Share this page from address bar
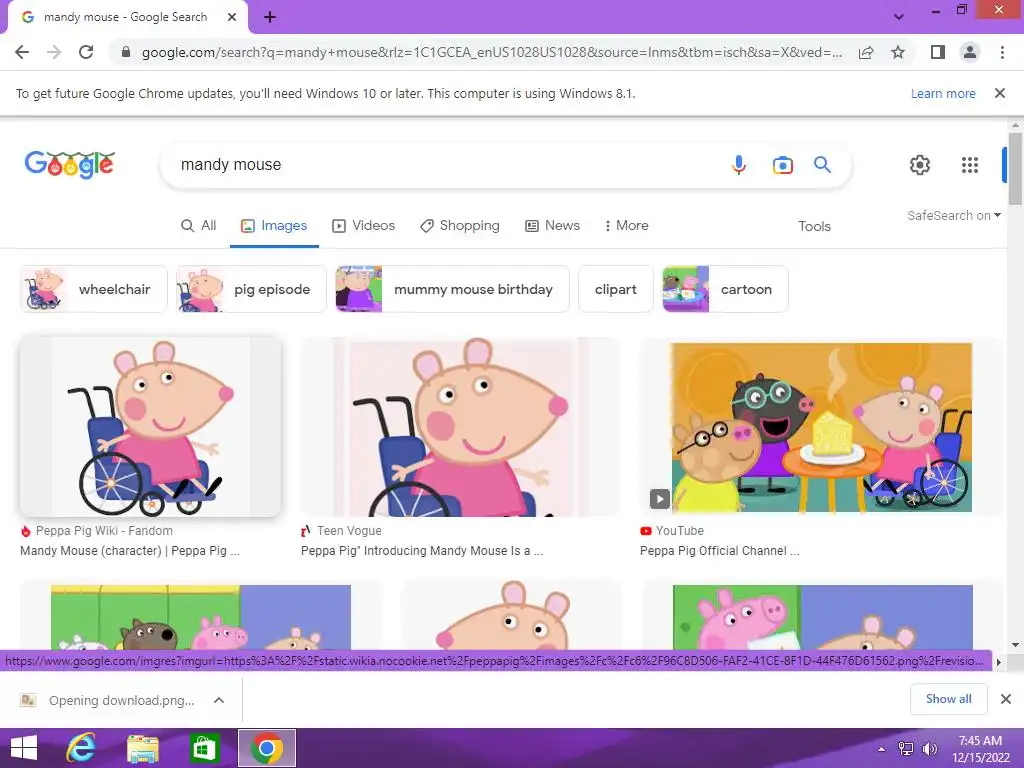Screen dimensions: 1024x768 866,52
